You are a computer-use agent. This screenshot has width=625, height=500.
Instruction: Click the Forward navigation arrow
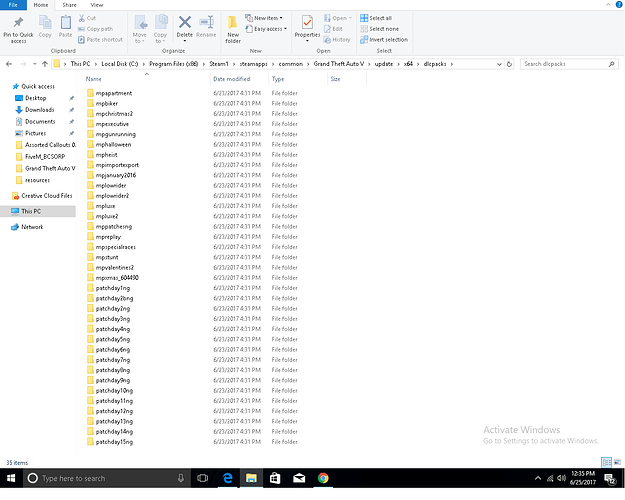tap(23, 64)
